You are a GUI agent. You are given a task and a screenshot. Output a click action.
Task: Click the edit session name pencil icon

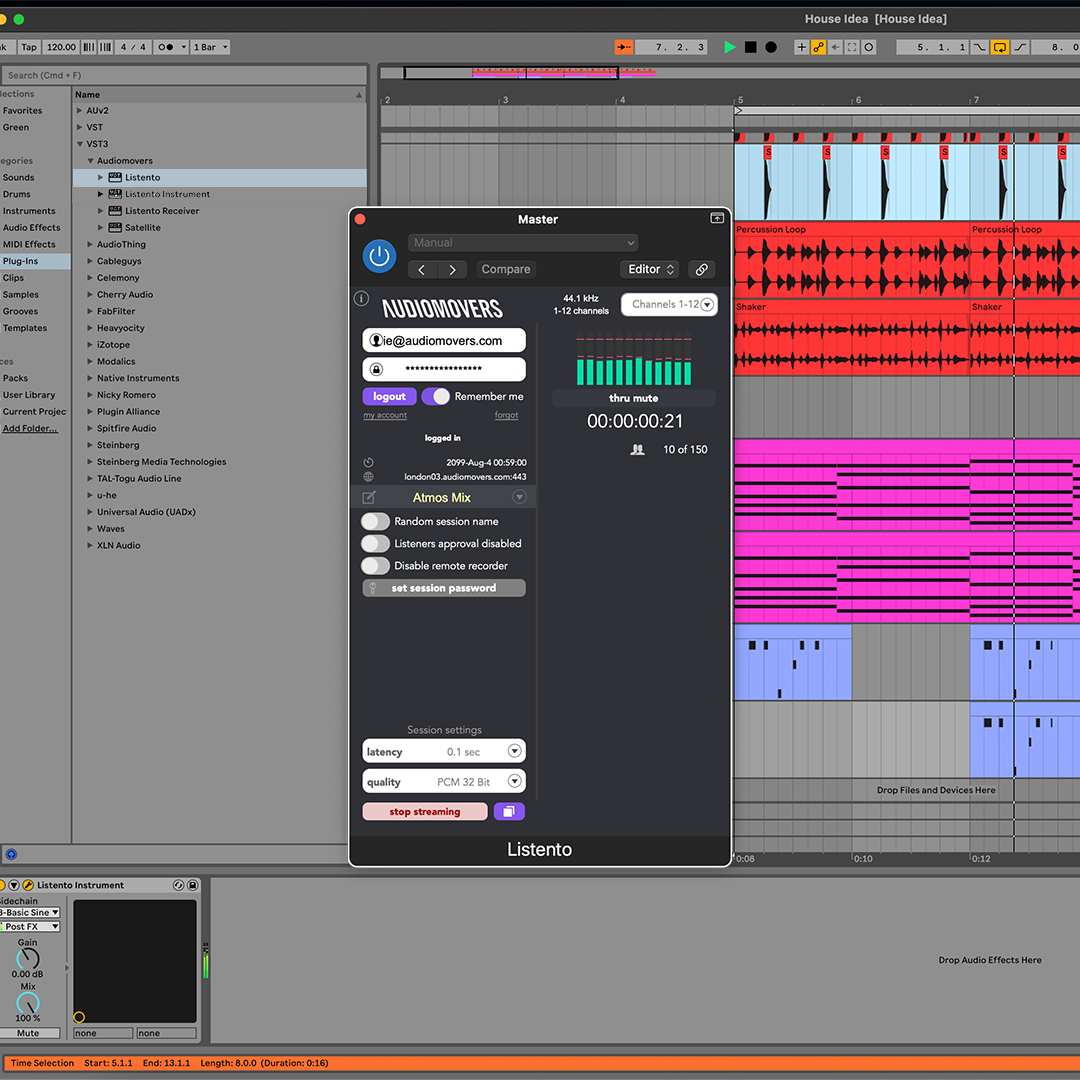(x=369, y=497)
